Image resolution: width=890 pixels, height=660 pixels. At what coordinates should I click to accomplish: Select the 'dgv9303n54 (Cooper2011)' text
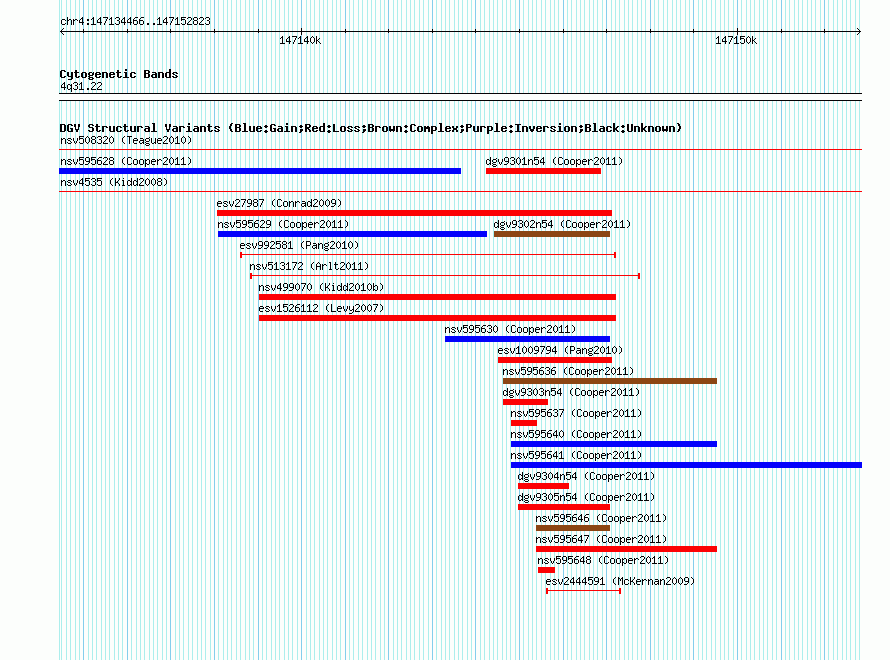[x=571, y=392]
